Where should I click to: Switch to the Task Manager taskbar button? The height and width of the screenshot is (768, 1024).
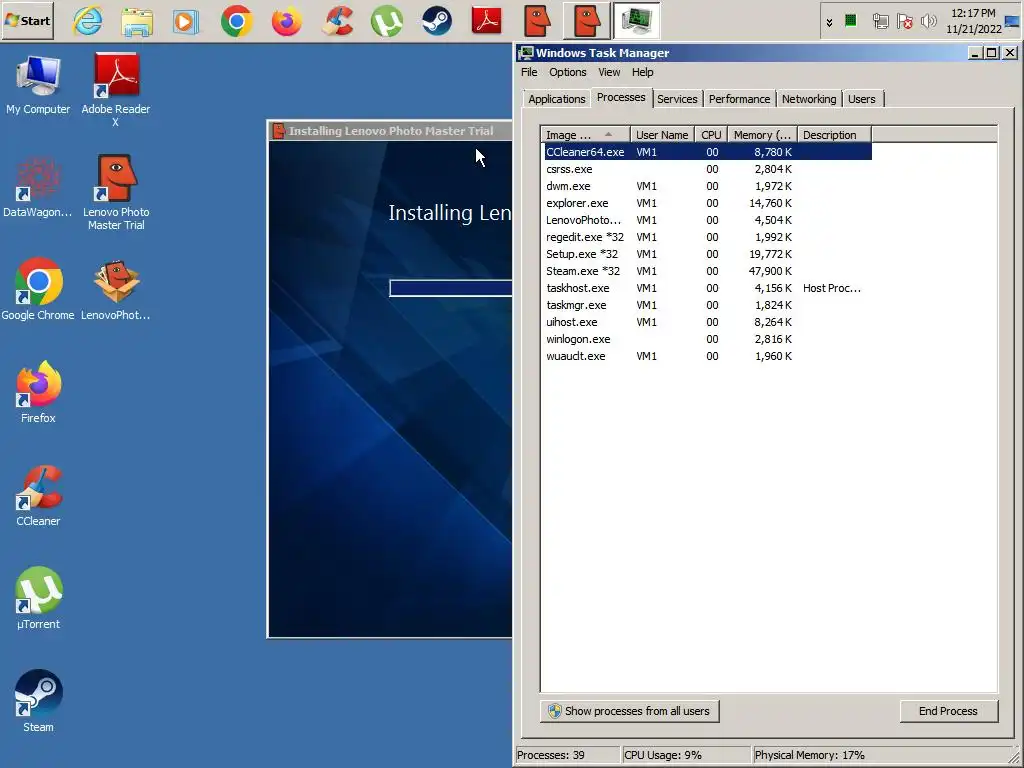(x=637, y=21)
